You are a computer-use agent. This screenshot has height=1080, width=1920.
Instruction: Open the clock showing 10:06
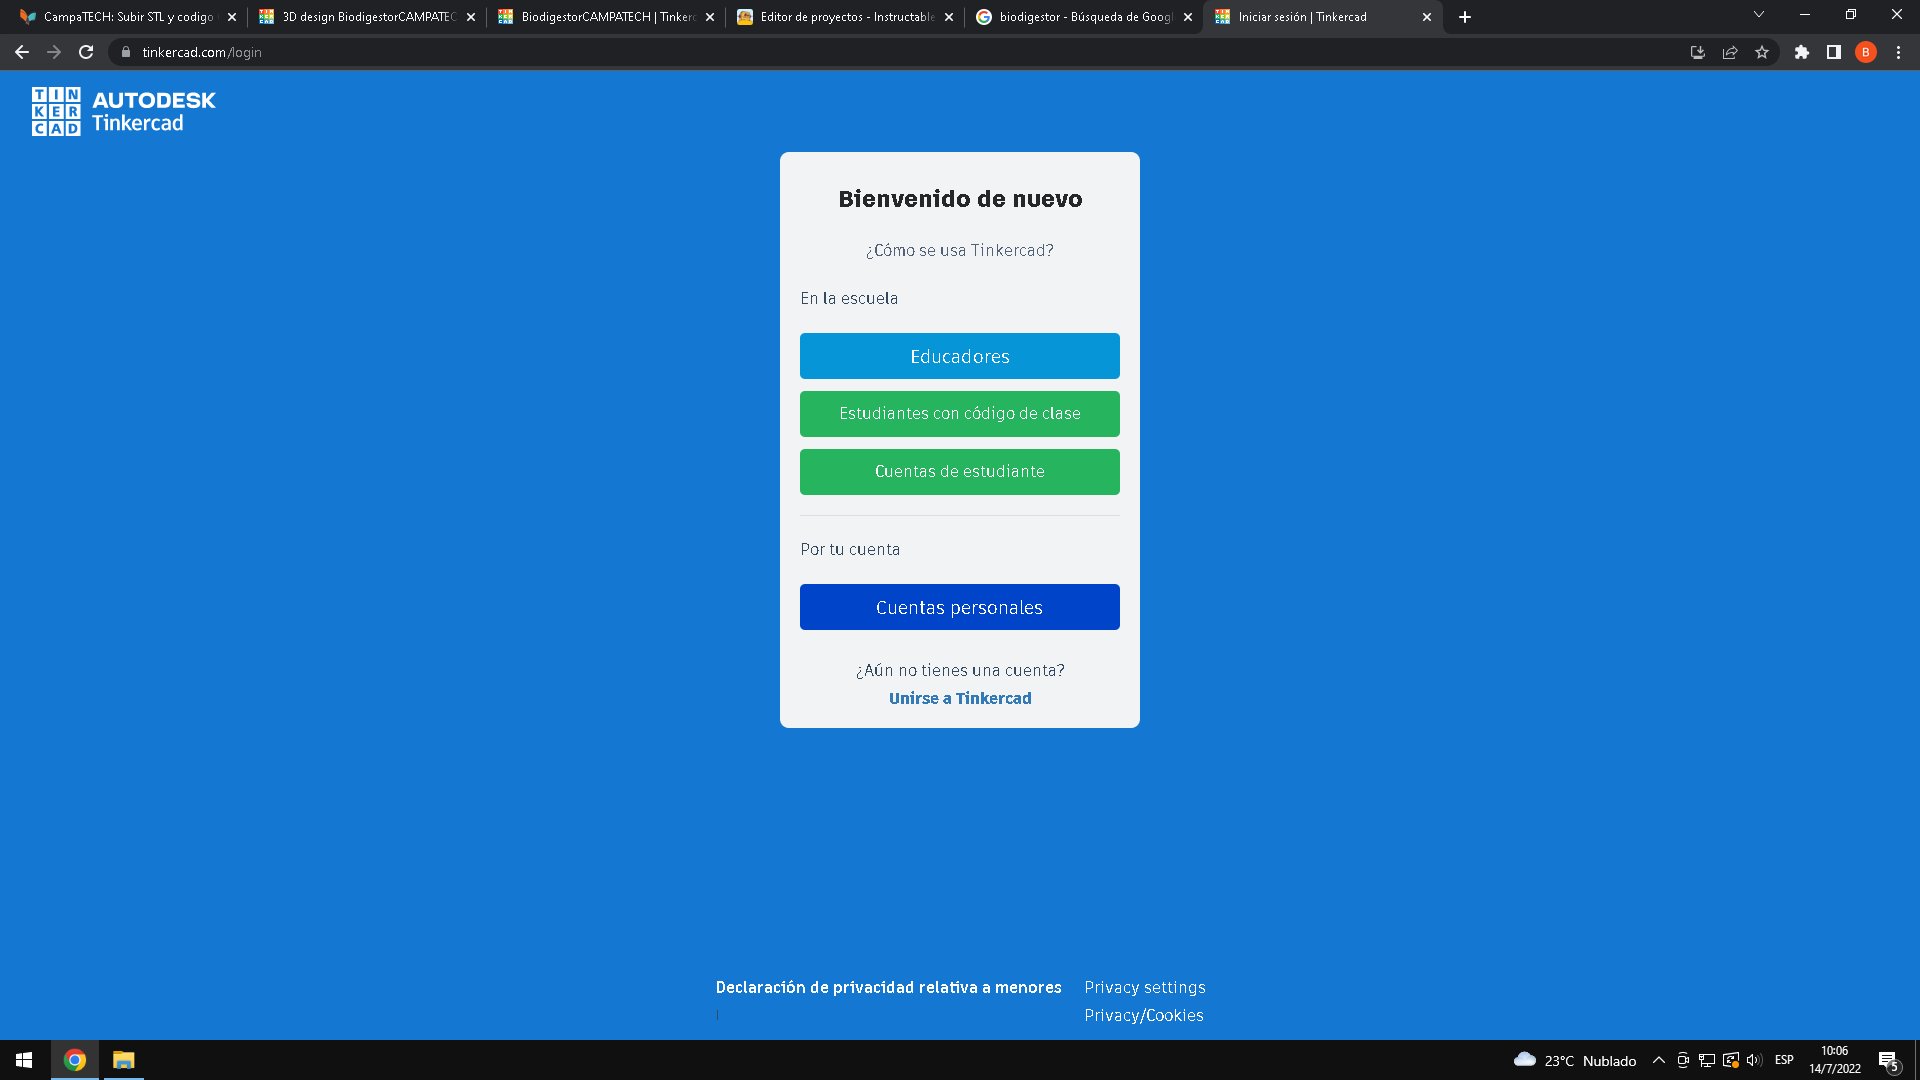pyautogui.click(x=1835, y=1060)
